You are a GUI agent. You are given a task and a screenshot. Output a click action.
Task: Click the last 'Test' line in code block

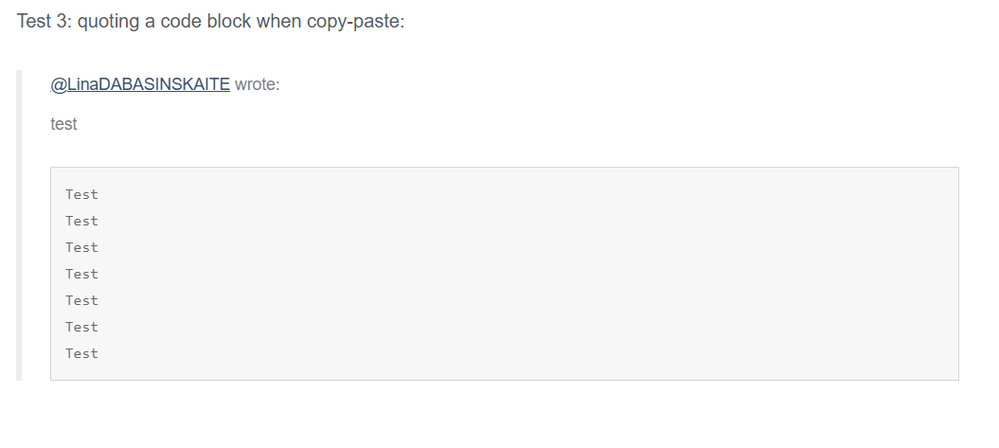[x=82, y=354]
